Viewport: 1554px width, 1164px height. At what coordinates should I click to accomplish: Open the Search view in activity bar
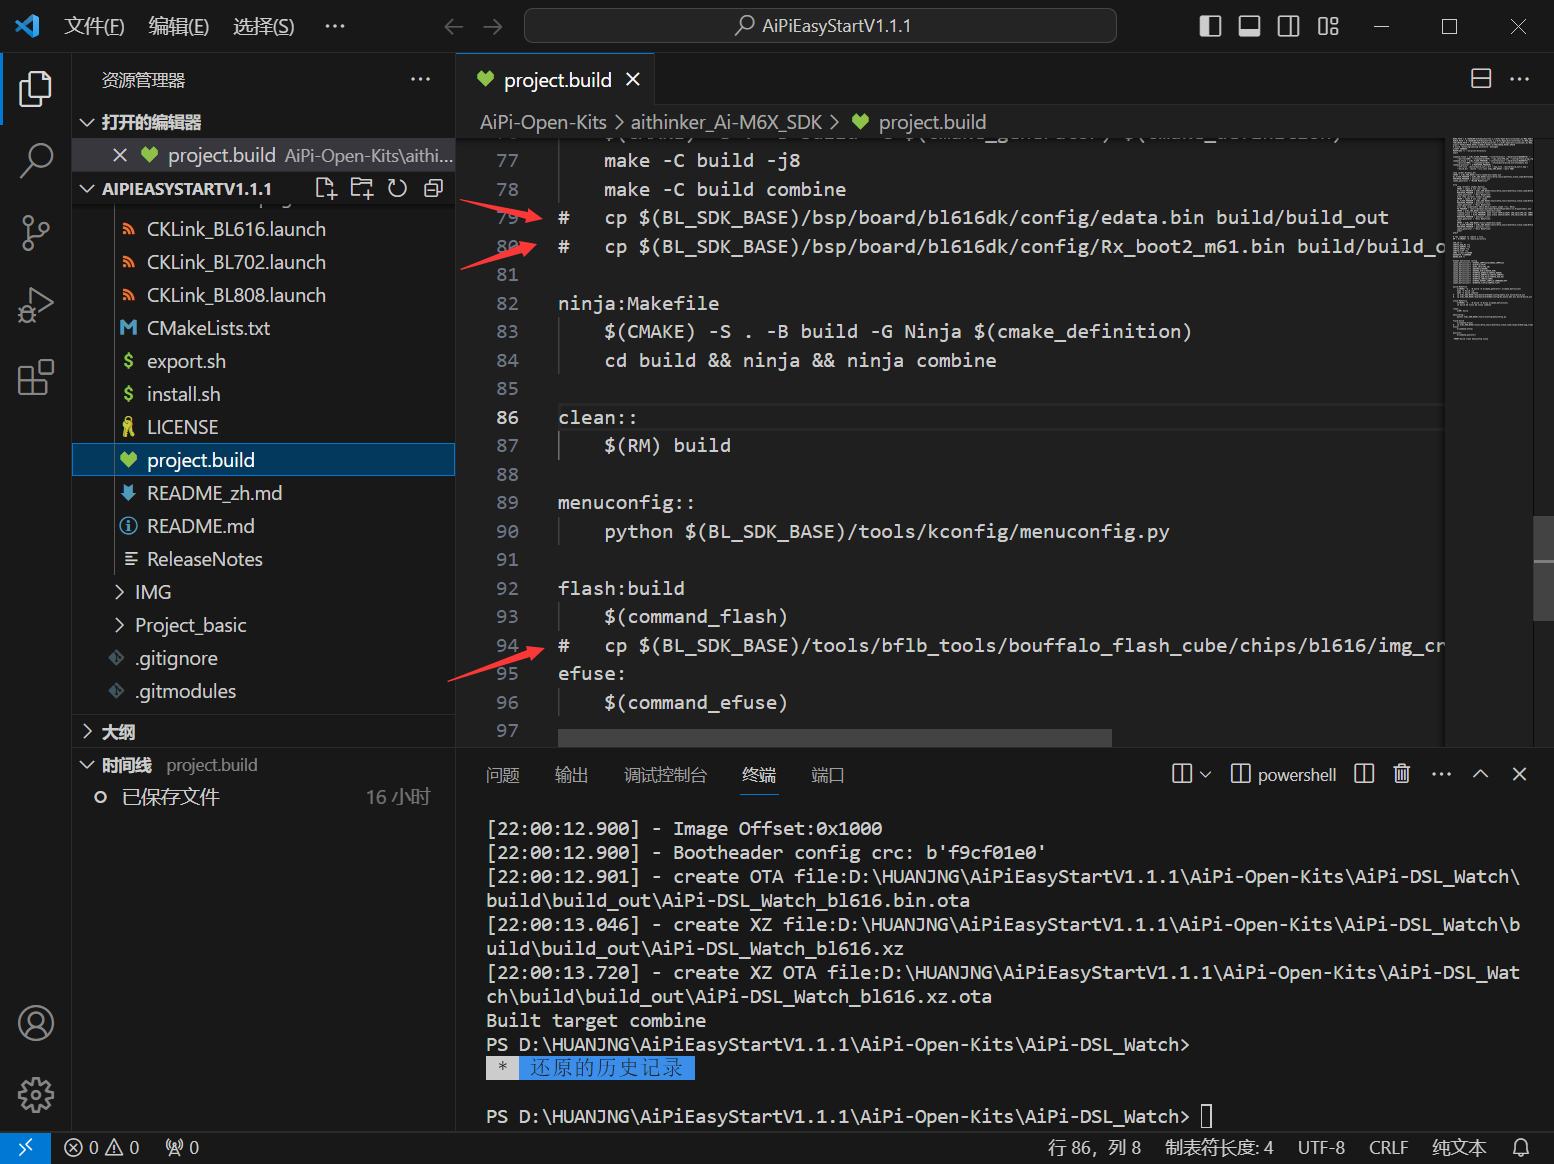coord(36,161)
